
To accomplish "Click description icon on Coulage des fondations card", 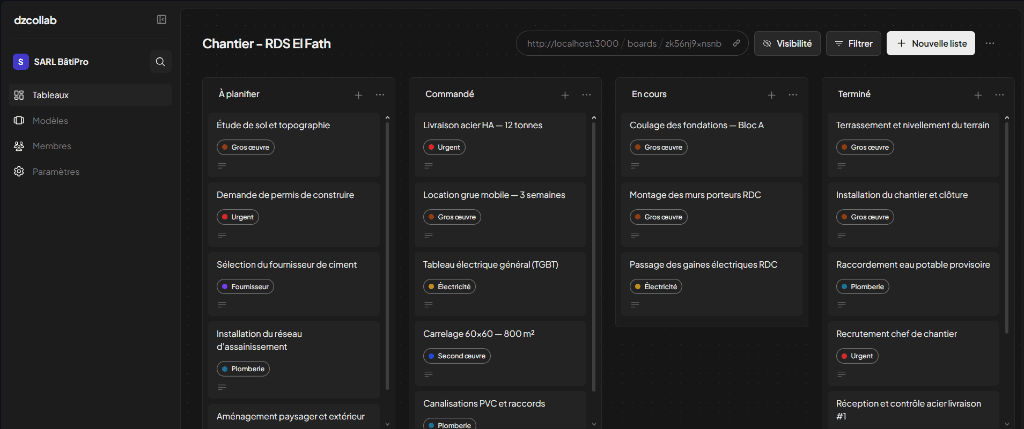I will pos(635,165).
